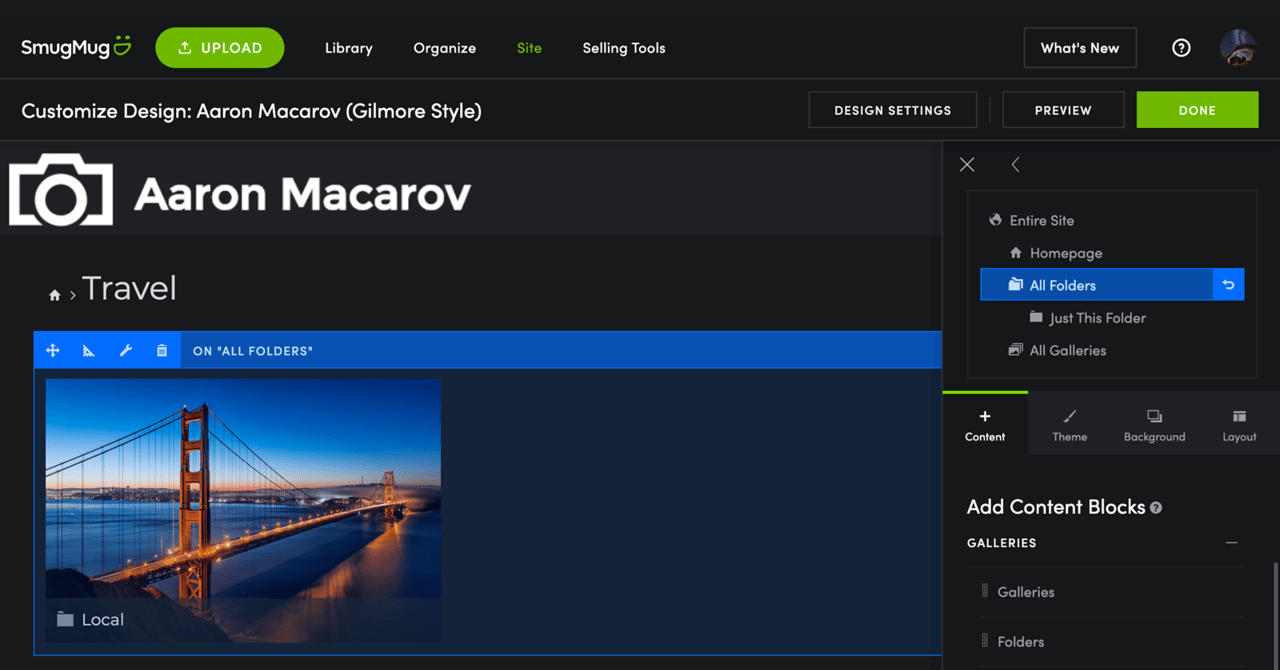
Task: Select the Folders content block entry
Action: [1020, 641]
